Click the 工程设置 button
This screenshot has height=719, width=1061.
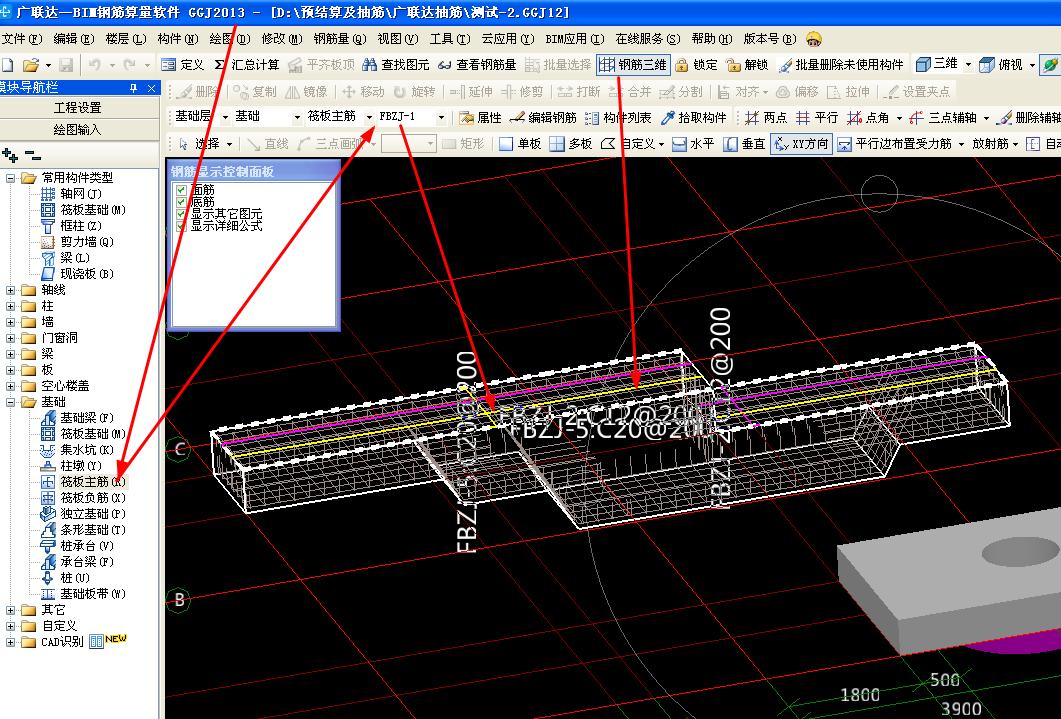[78, 108]
